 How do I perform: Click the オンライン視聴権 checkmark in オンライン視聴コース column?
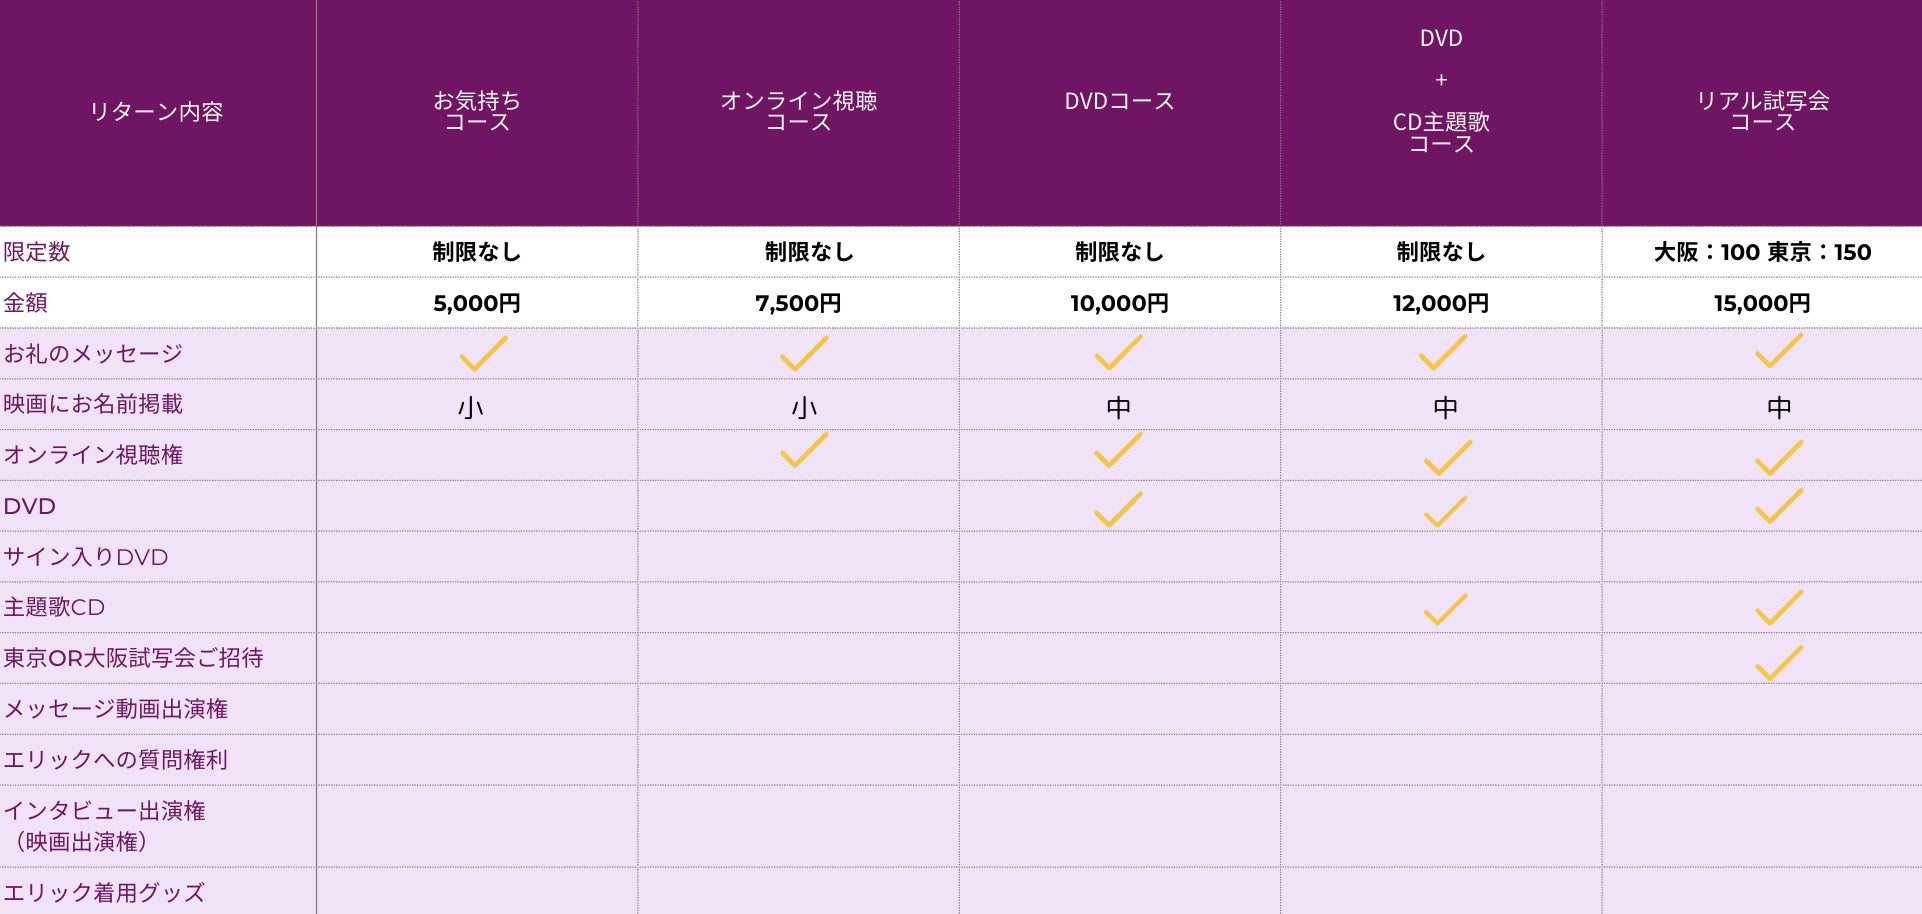coord(804,451)
